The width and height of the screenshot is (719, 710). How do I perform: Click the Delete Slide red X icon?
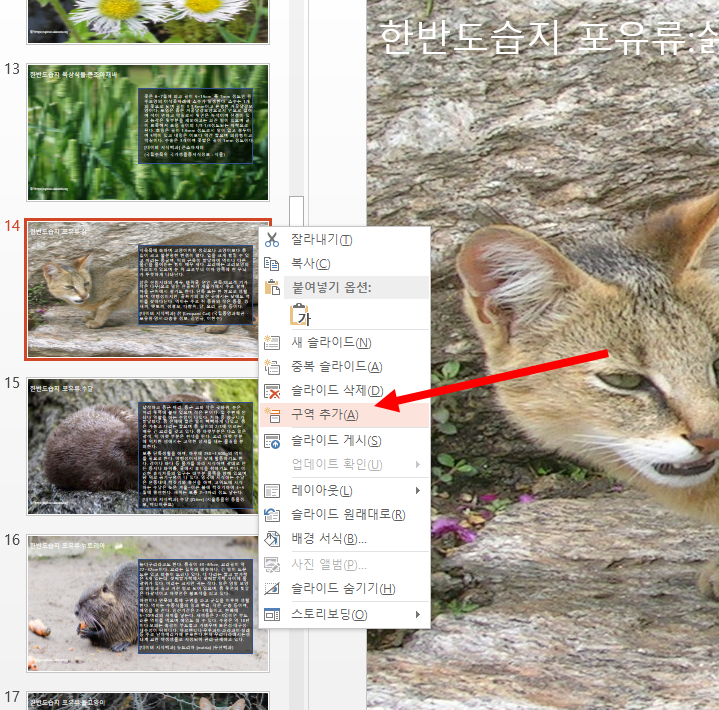pyautogui.click(x=272, y=391)
